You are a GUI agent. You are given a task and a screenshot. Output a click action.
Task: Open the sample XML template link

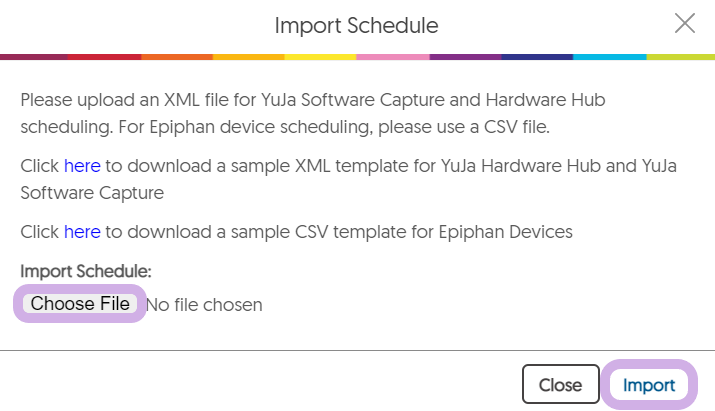coord(82,165)
